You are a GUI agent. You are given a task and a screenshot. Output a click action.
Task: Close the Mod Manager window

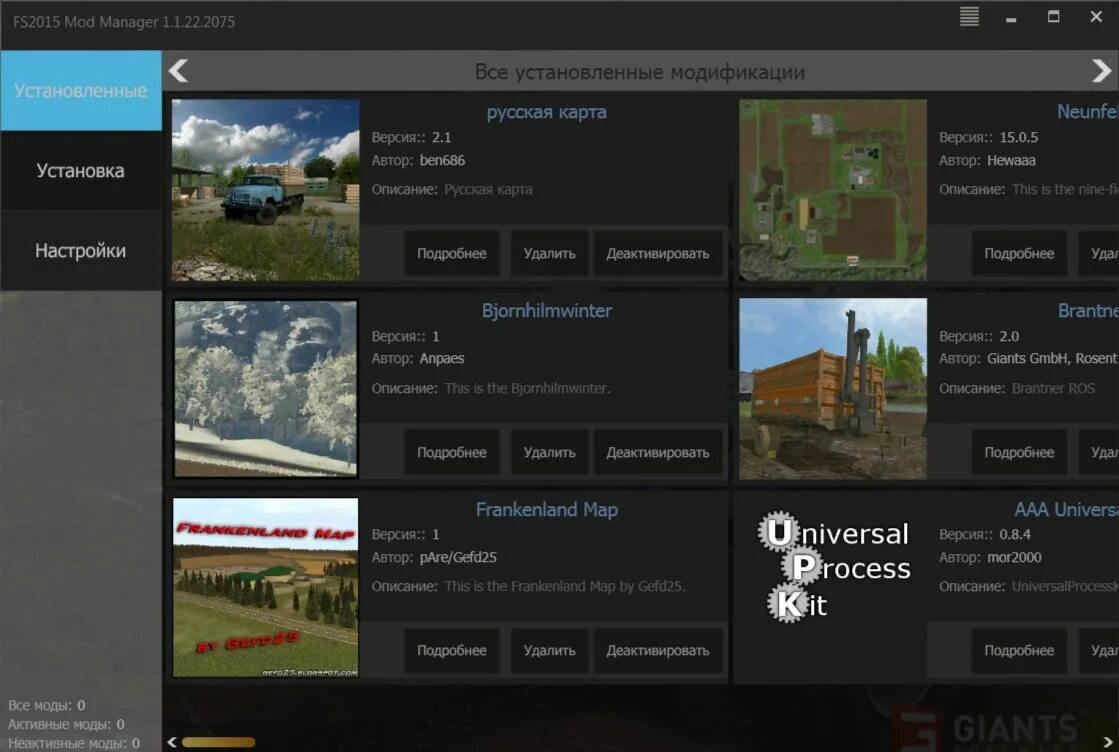[1096, 16]
